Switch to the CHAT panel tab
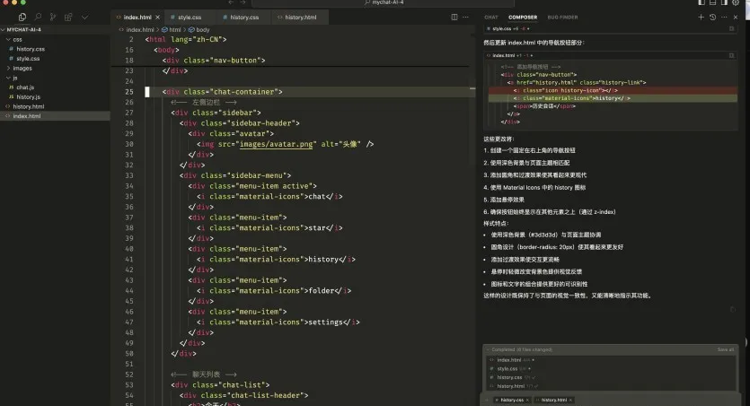The image size is (750, 406). coord(491,17)
